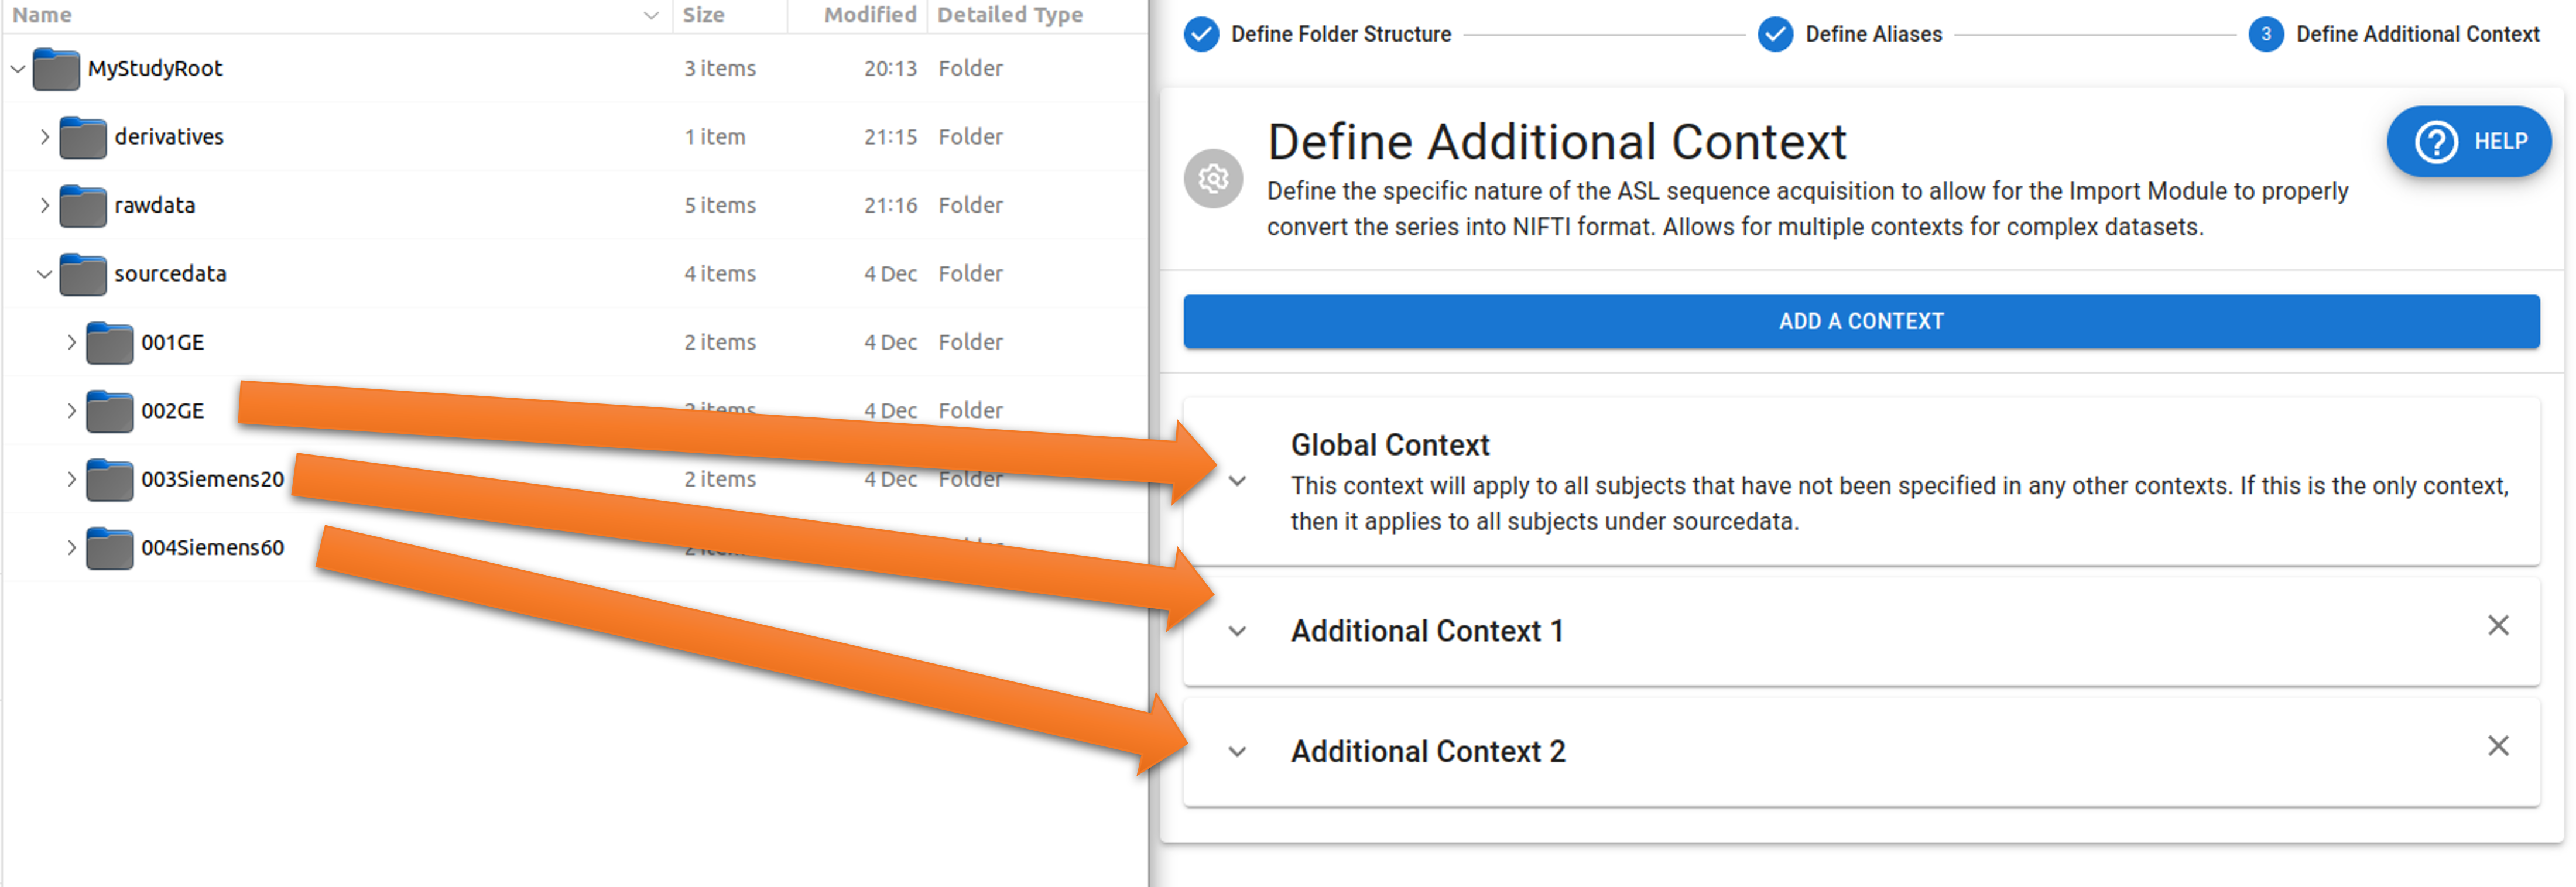The width and height of the screenshot is (2576, 887).
Task: Sort by the Modified column header
Action: click(x=870, y=15)
